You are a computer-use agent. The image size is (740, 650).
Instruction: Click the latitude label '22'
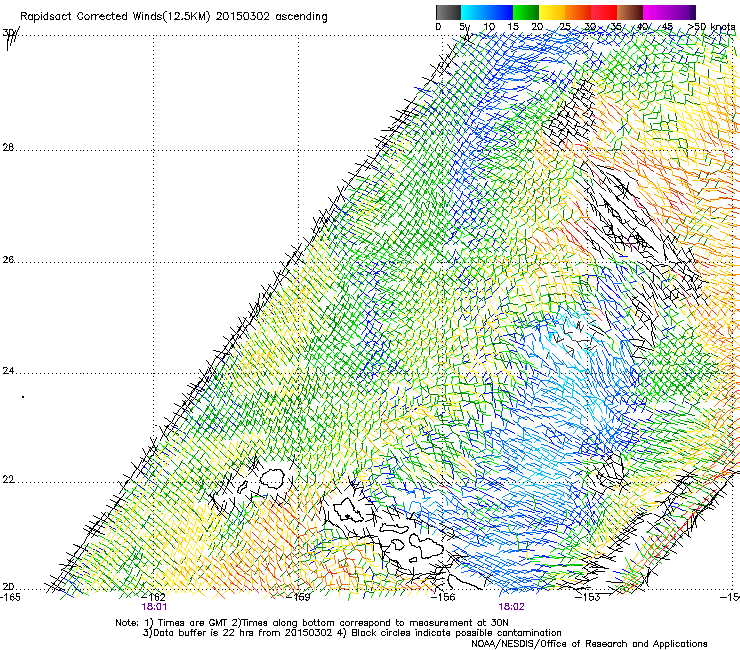8,480
